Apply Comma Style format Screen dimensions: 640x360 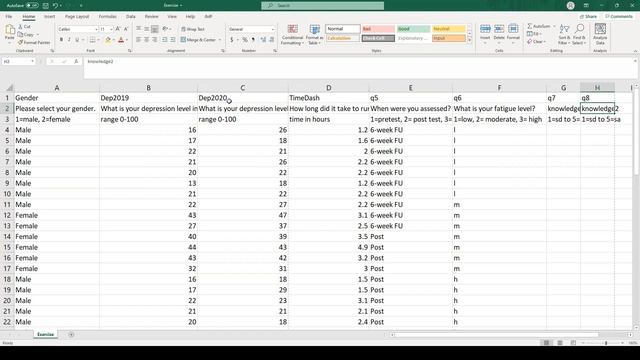(253, 40)
